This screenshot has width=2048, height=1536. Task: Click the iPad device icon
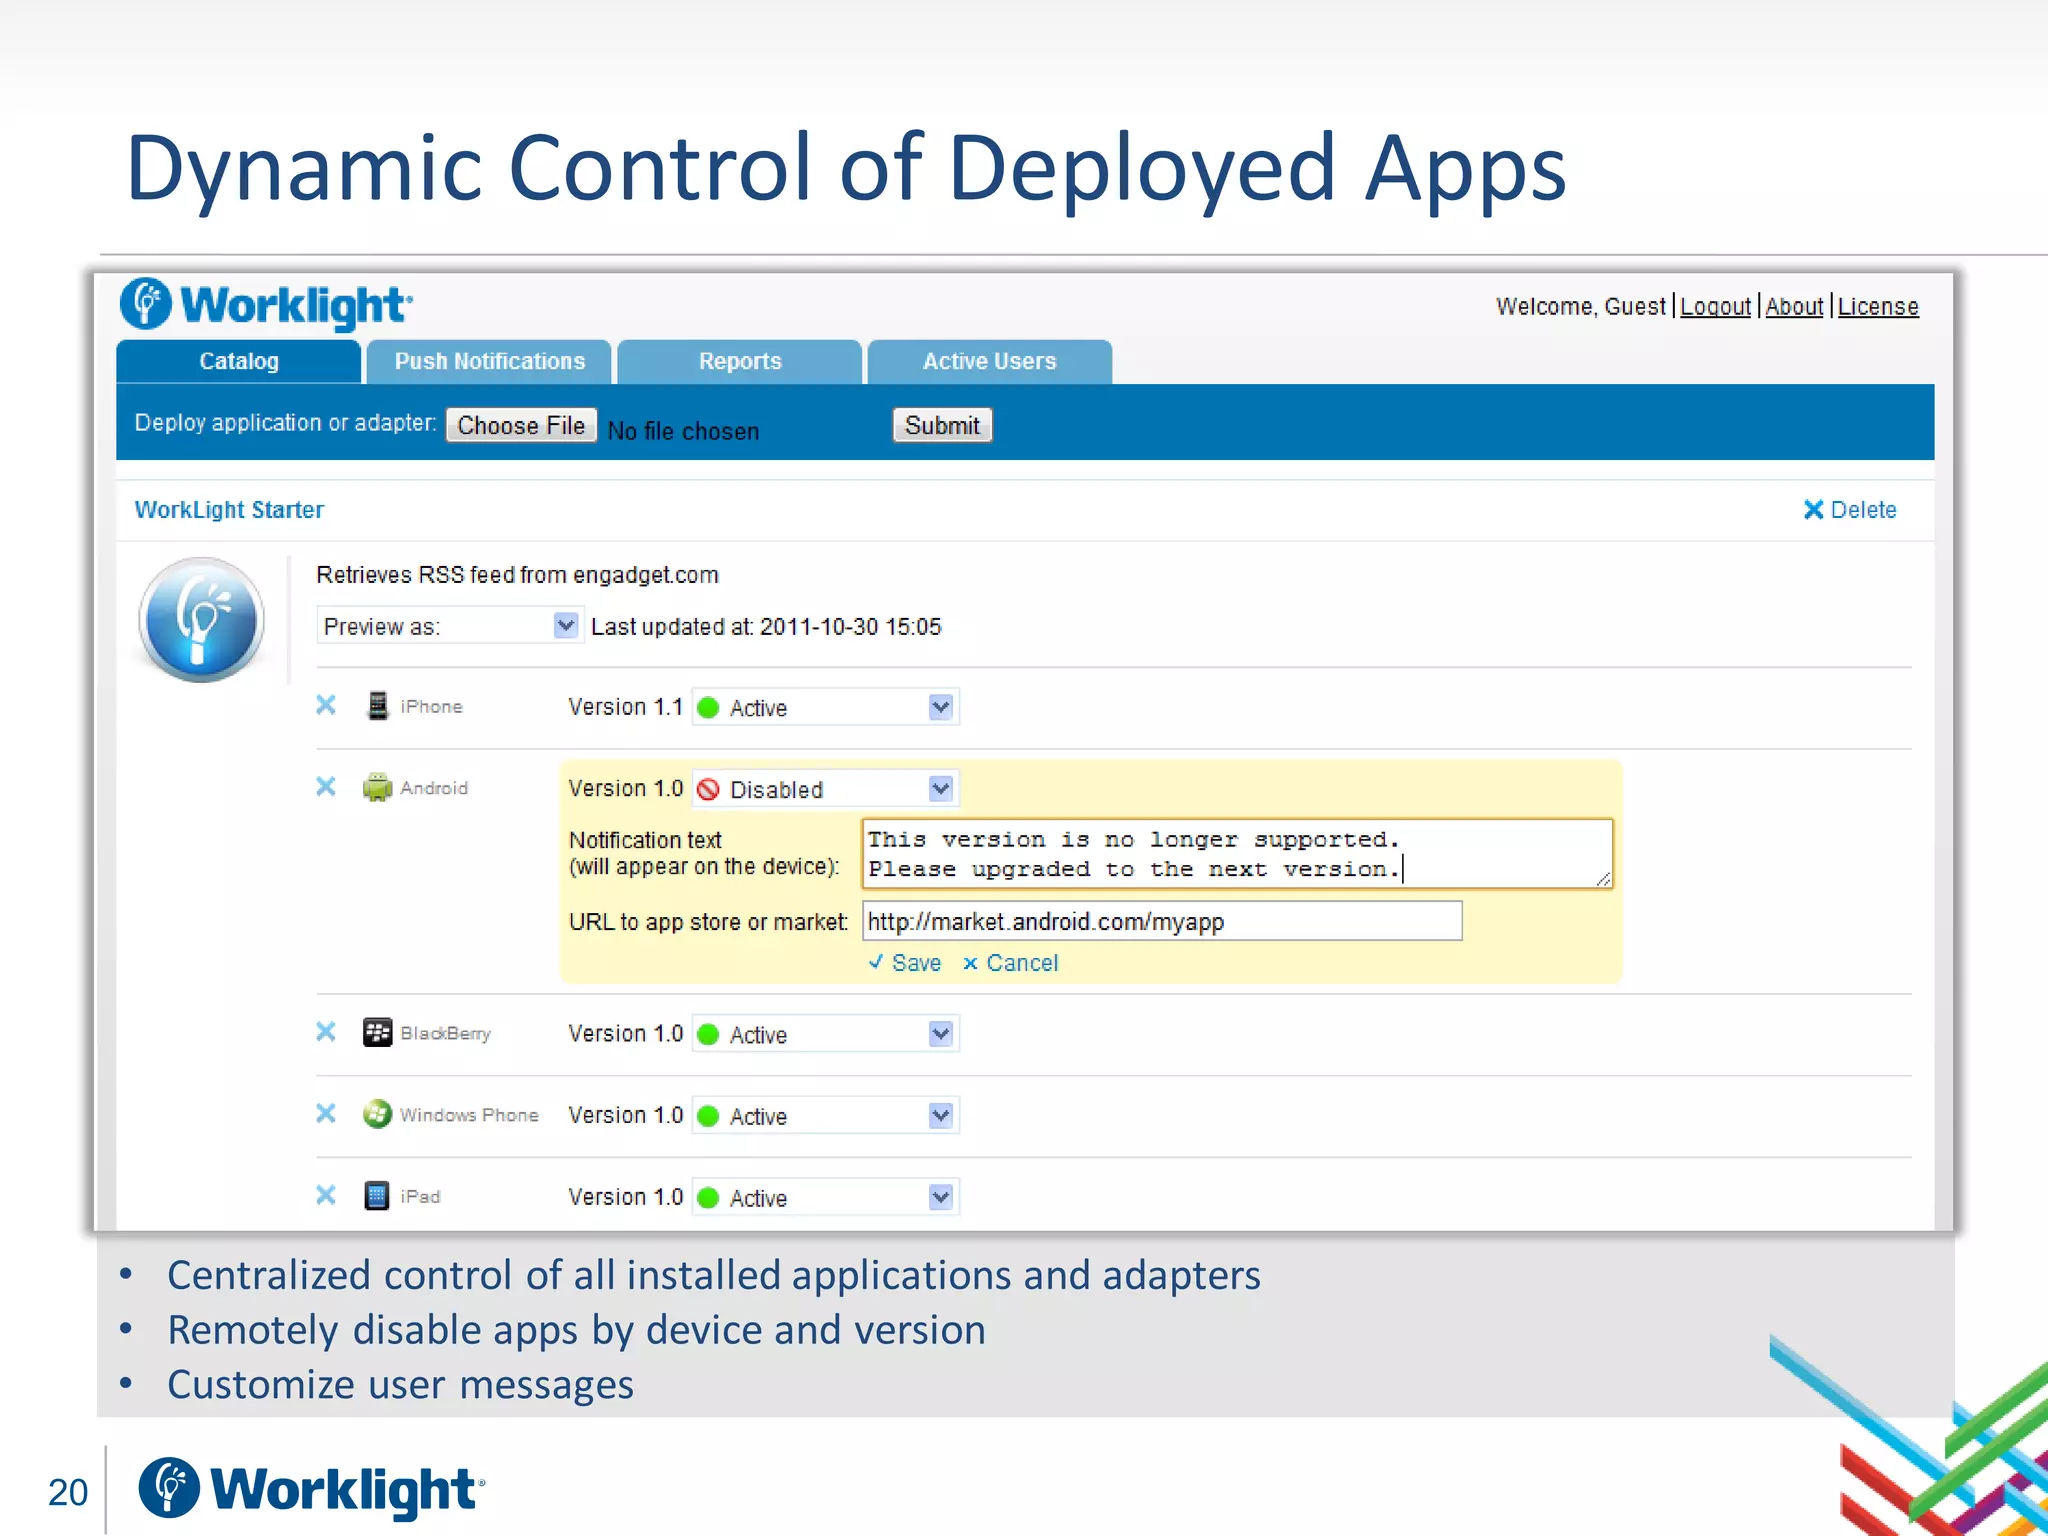click(x=377, y=1196)
